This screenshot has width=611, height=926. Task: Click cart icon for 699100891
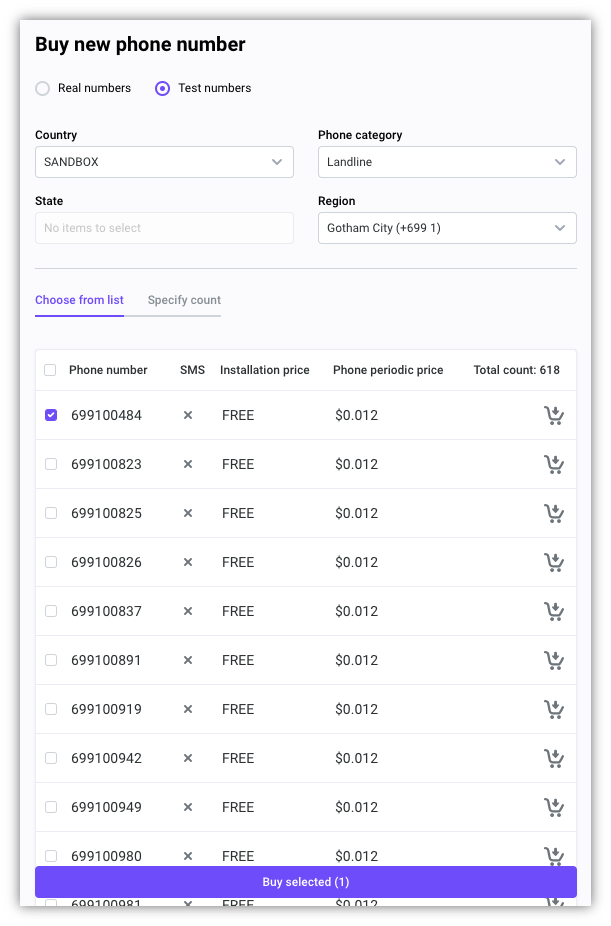553,660
